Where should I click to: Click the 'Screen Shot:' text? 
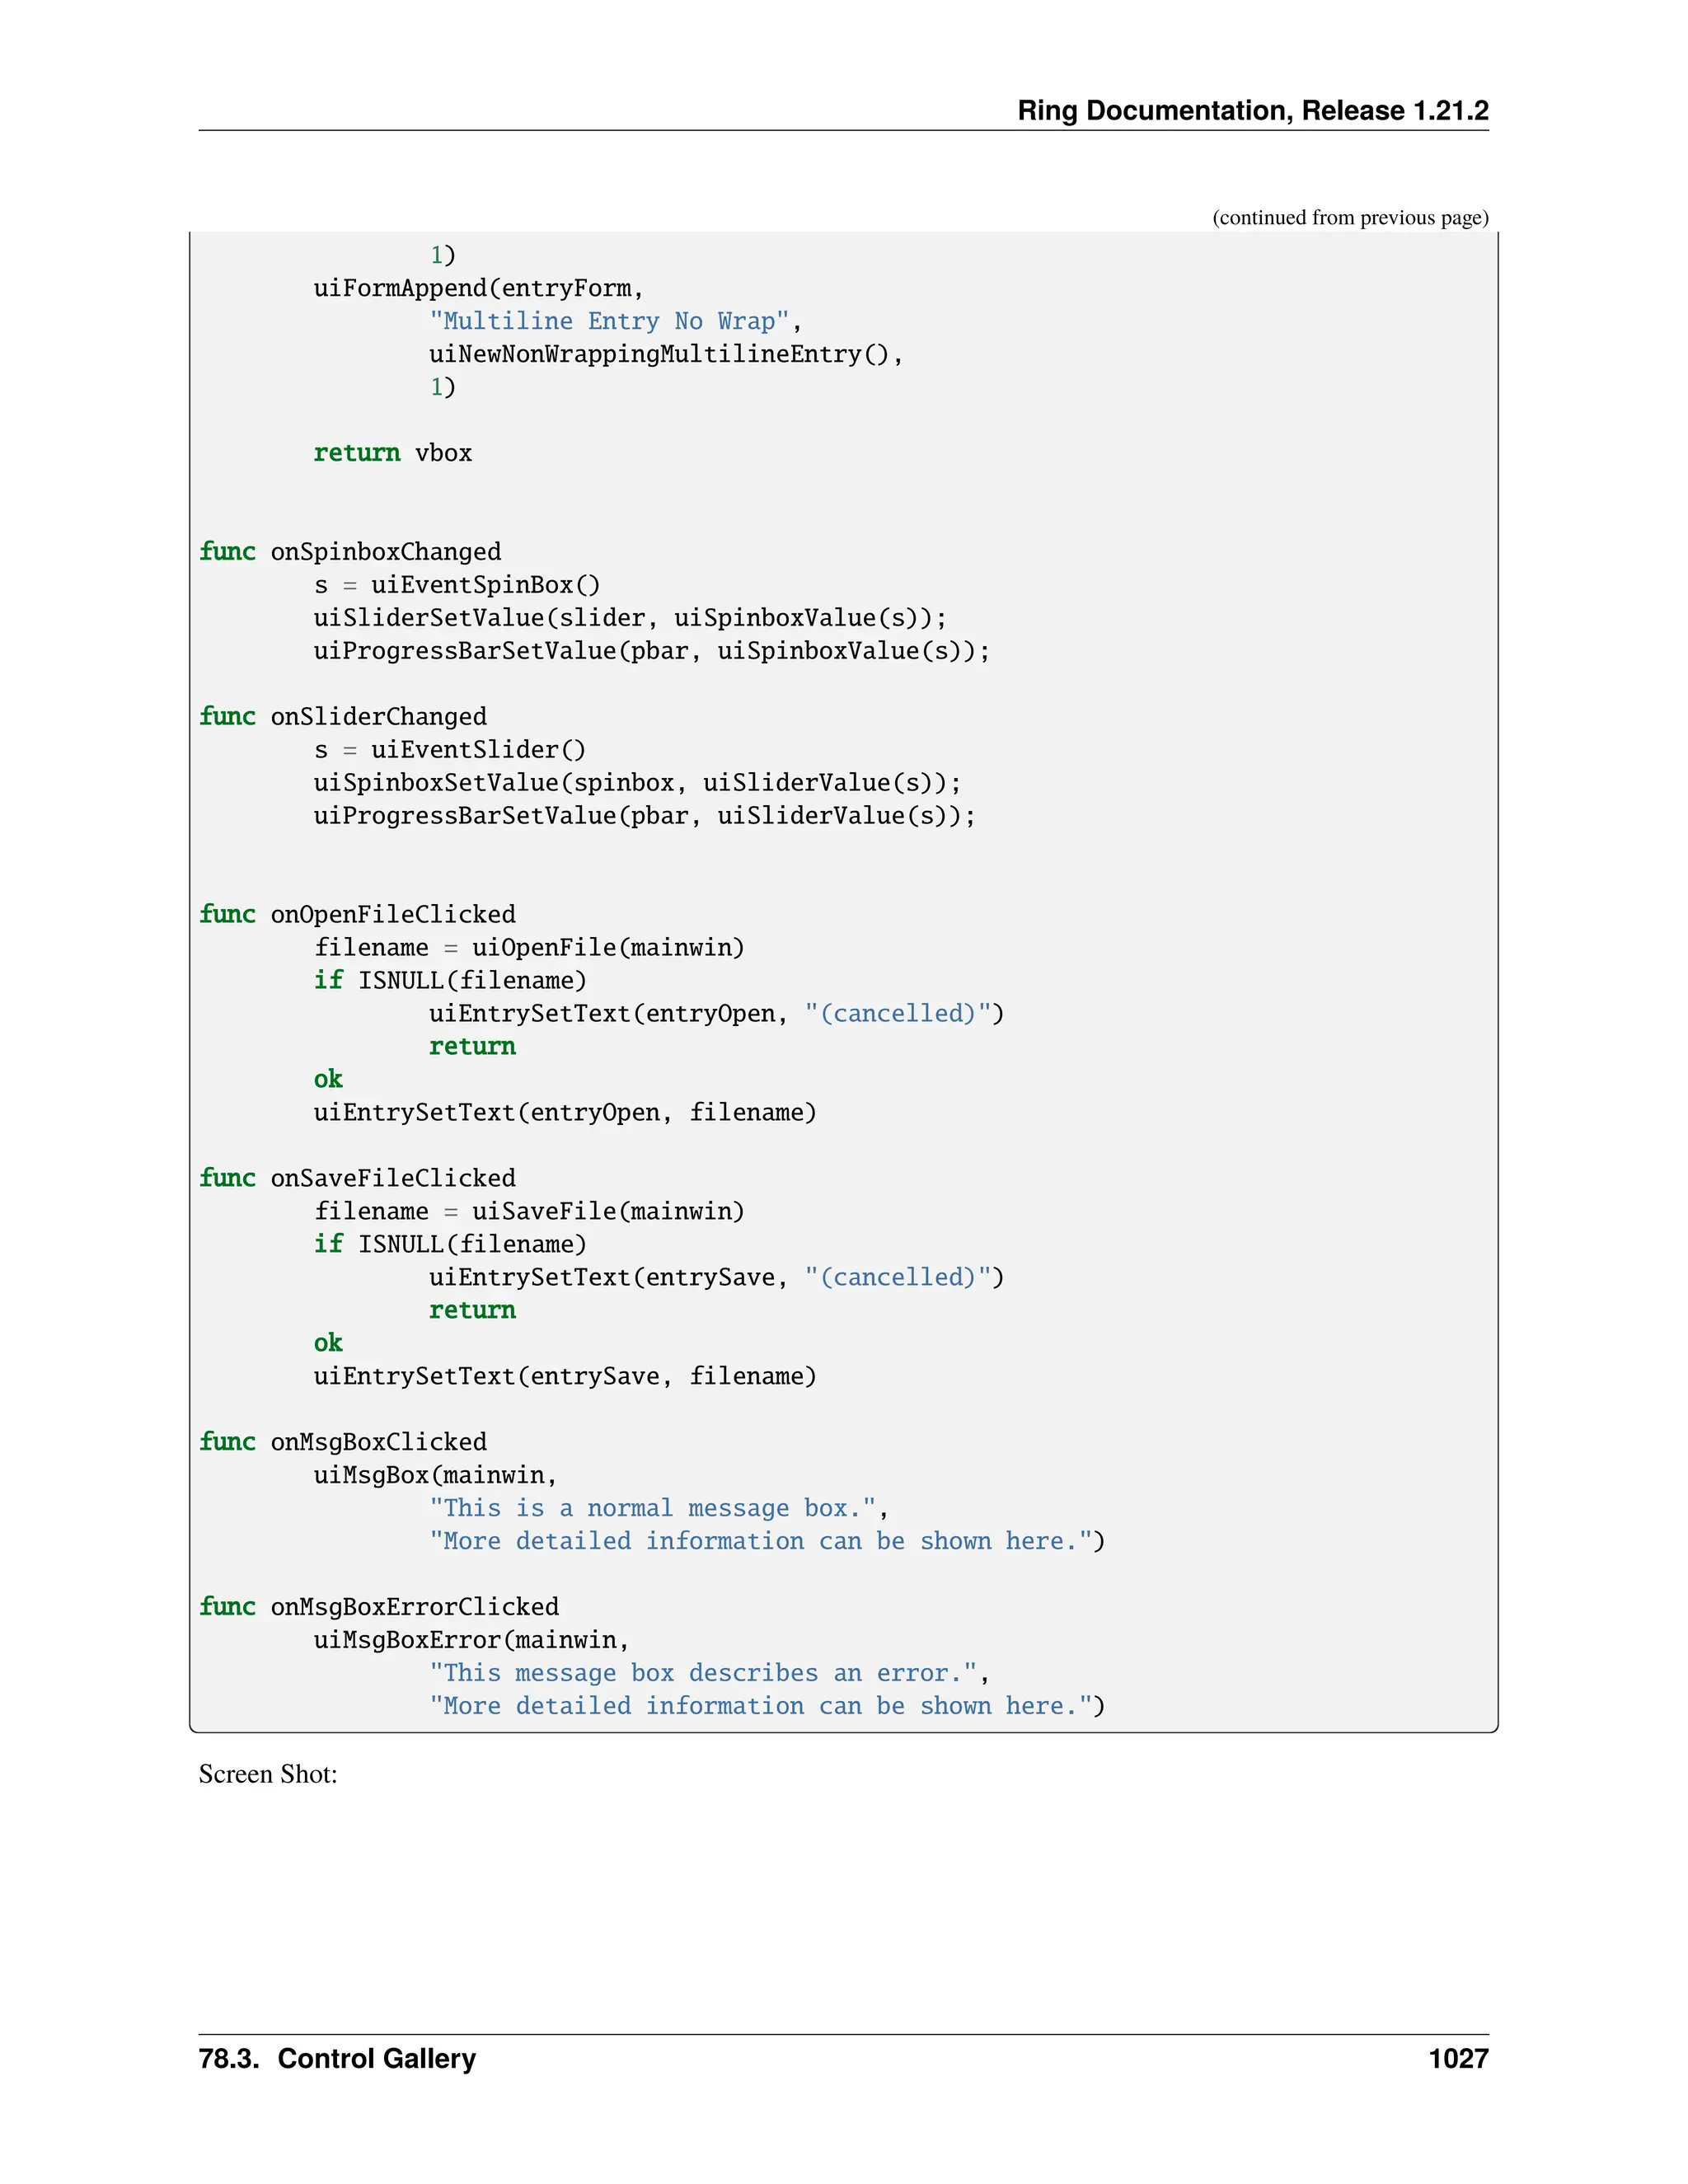click(268, 1774)
